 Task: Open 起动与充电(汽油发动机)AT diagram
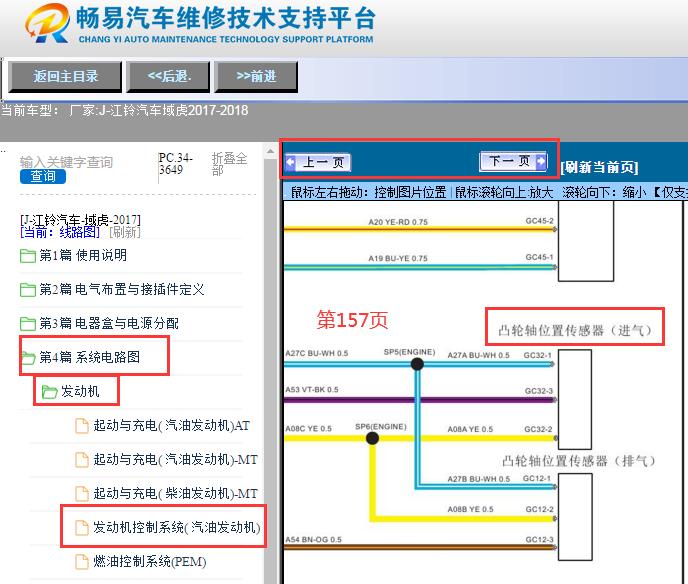tap(172, 426)
